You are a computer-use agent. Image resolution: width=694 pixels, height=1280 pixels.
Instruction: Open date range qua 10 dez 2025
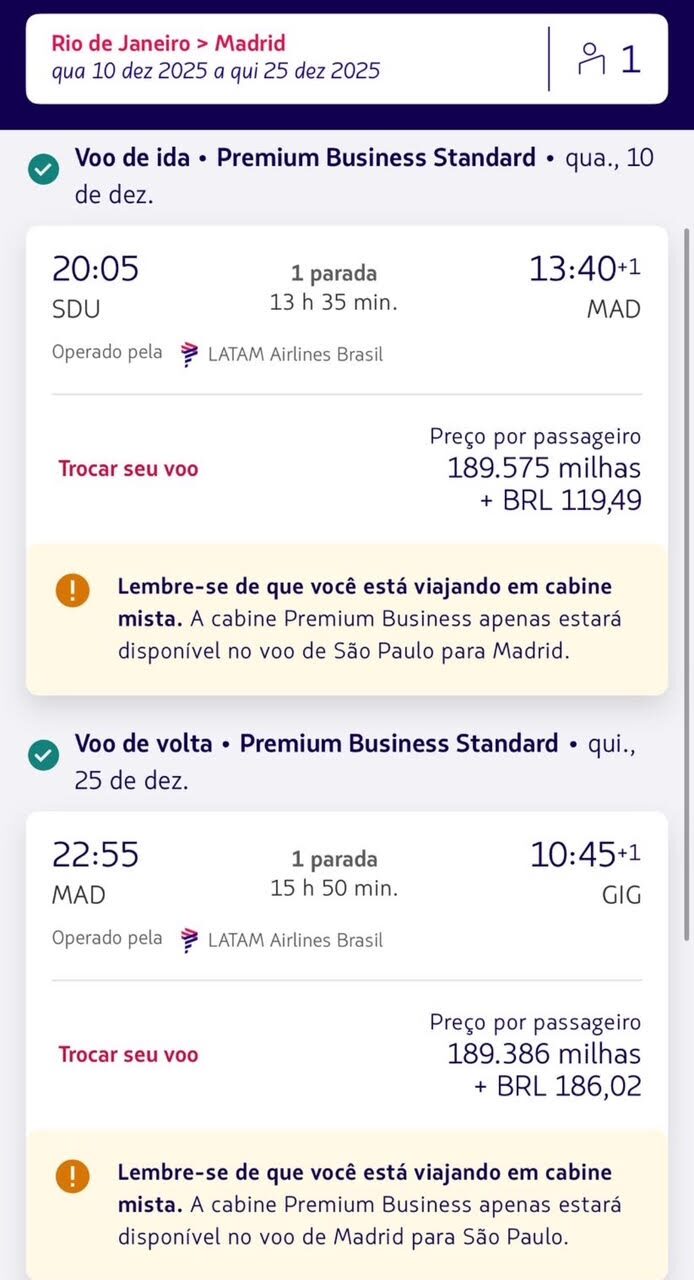(215, 71)
